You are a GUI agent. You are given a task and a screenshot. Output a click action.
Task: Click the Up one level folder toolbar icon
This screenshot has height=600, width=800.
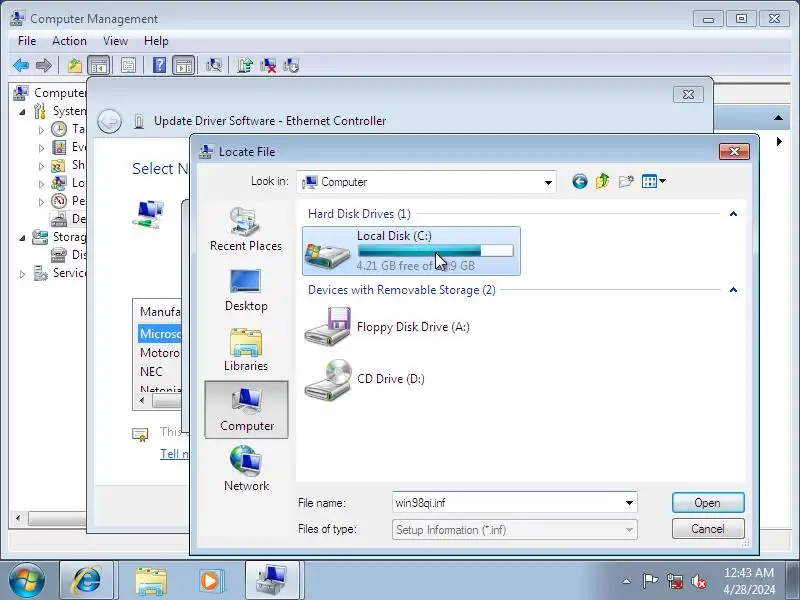pyautogui.click(x=75, y=65)
